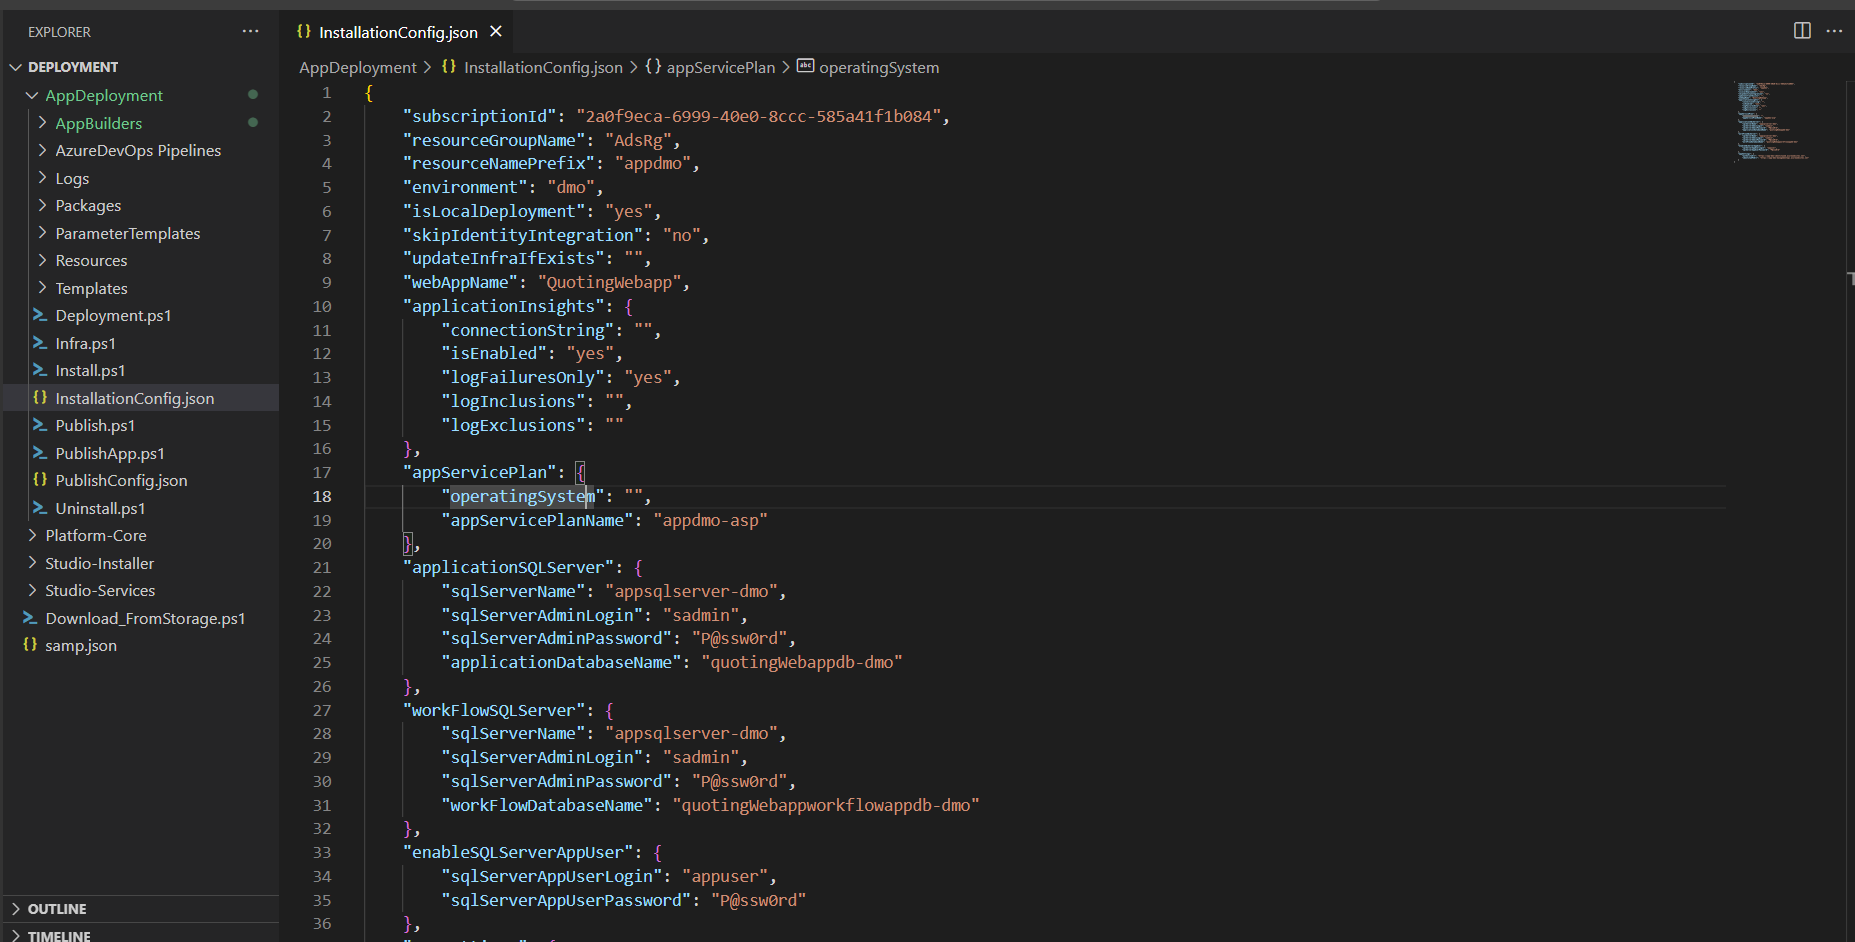Open Publish.ps1 file
Image resolution: width=1855 pixels, height=942 pixels.
point(95,425)
